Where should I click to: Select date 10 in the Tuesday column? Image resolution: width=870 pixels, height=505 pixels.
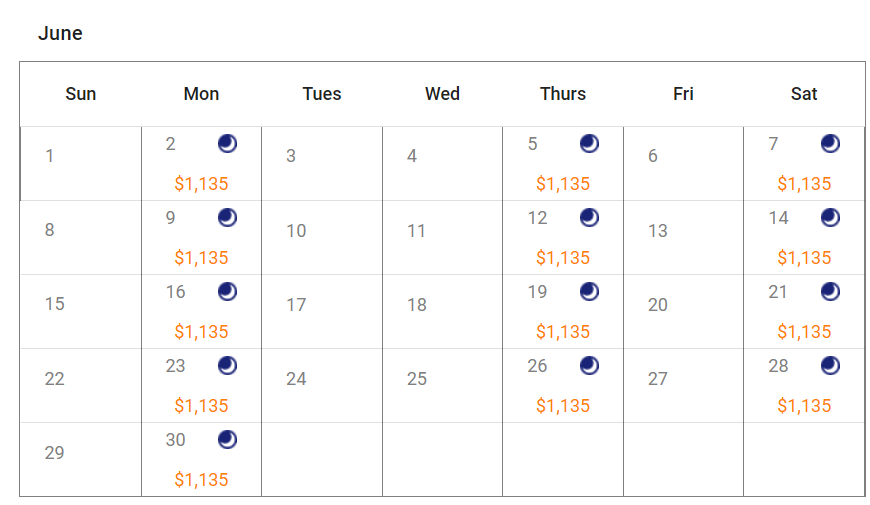pos(296,231)
